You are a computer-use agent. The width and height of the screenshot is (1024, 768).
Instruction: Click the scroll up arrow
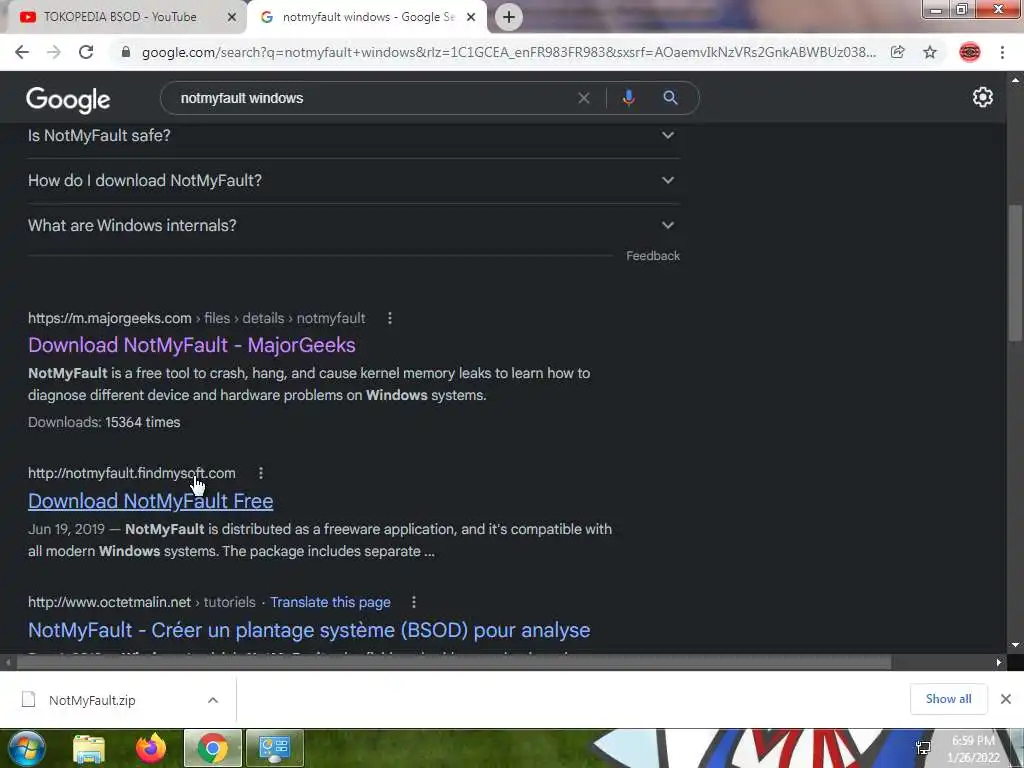tap(1015, 80)
